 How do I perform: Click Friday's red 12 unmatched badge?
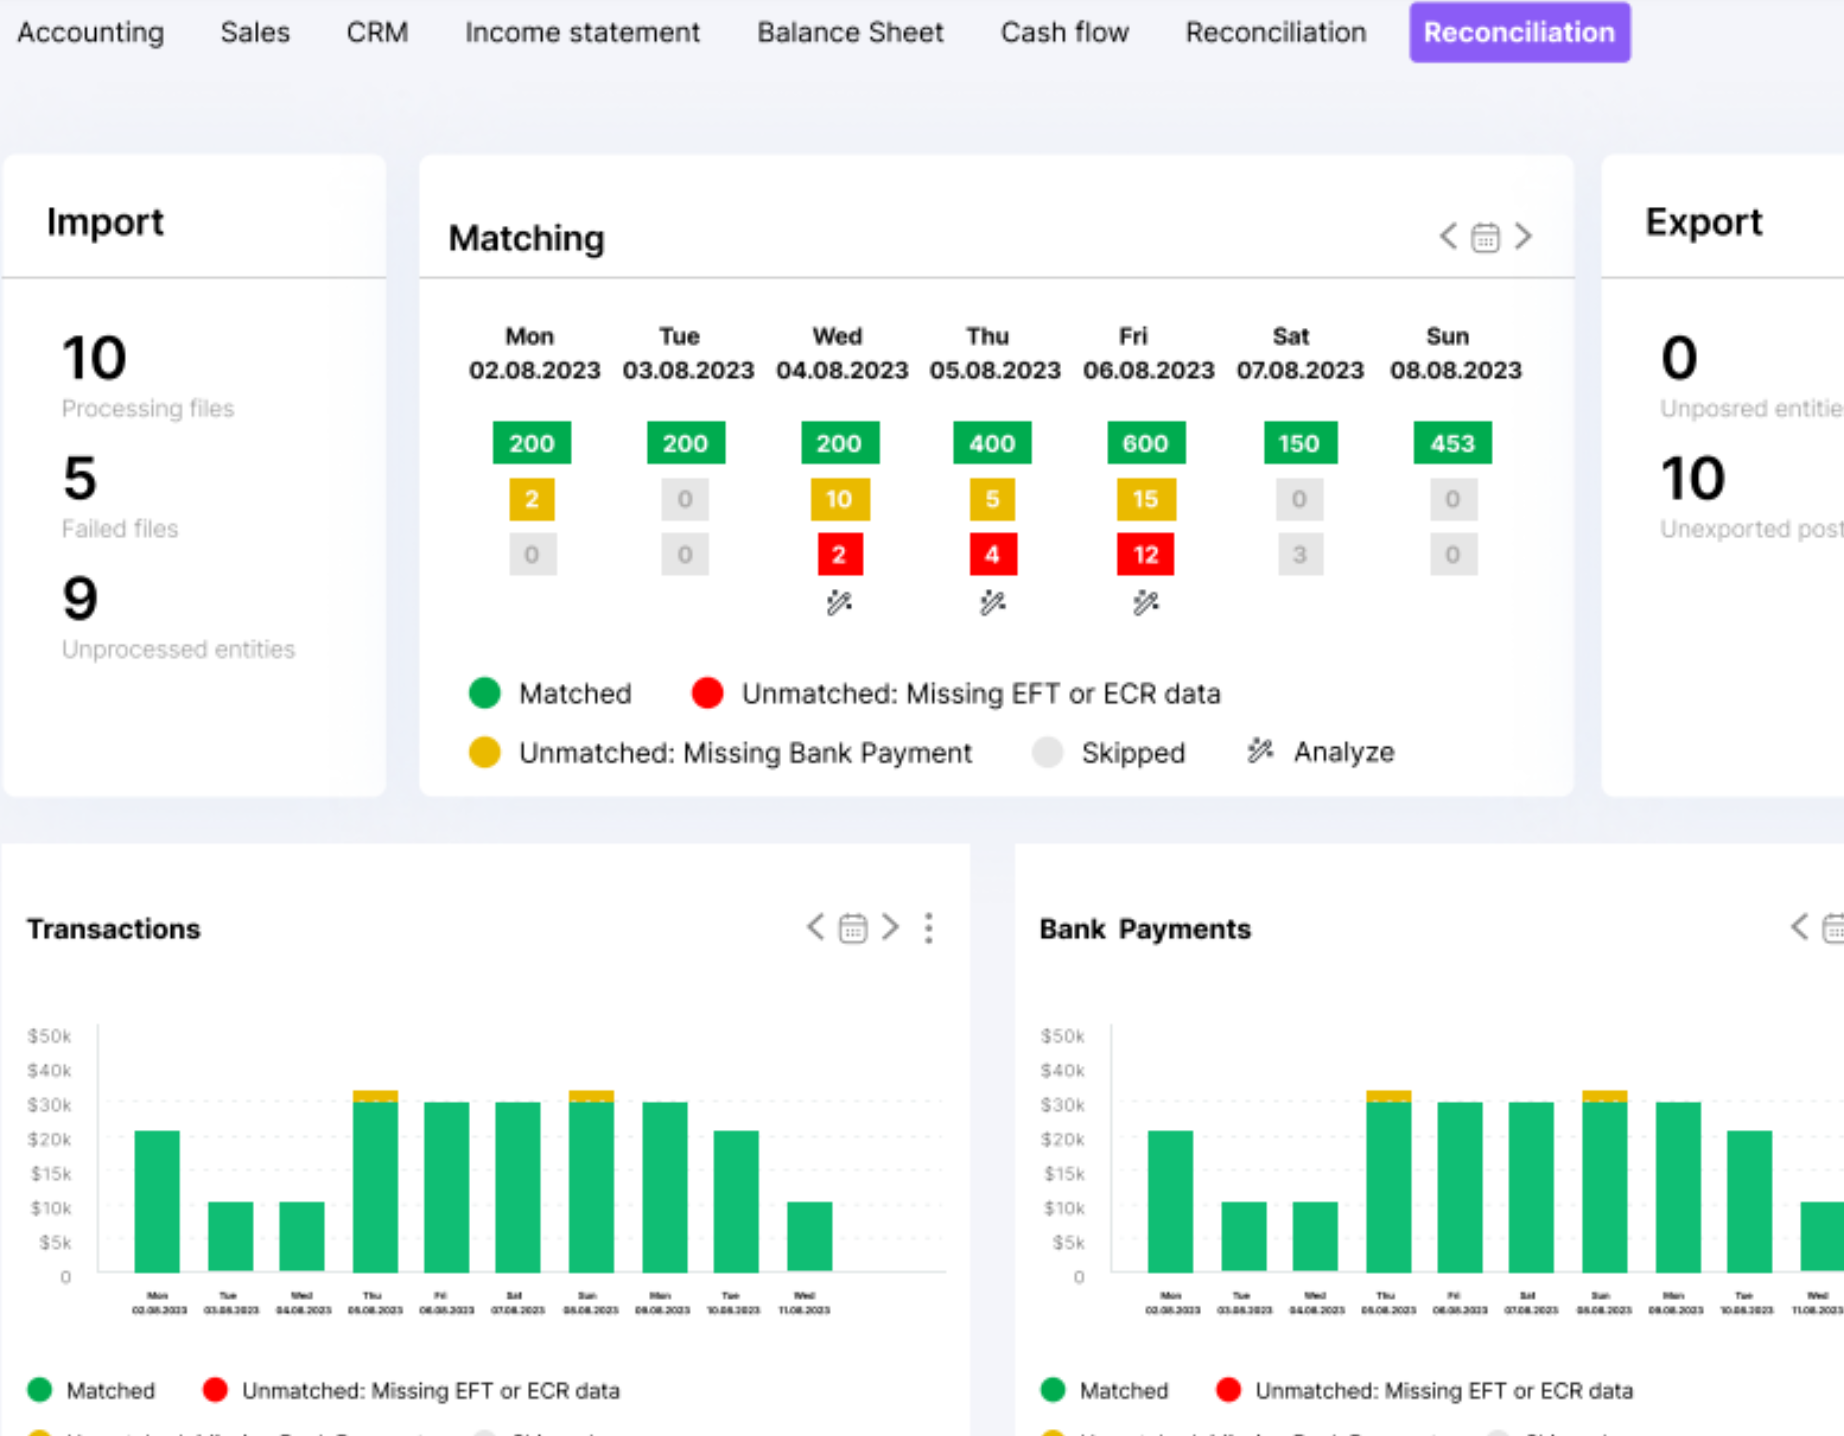click(x=1146, y=555)
